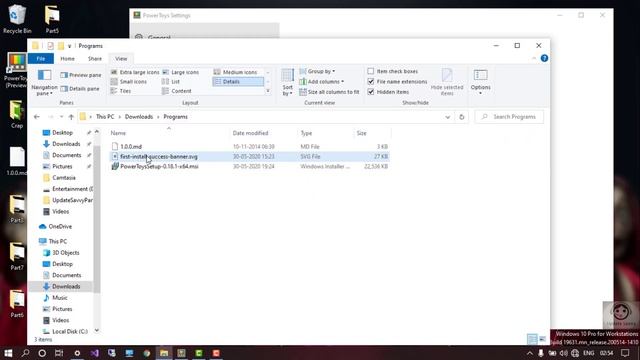Switch to large thumbnails view in status bar
Viewport: 640px width, 360px height.
(542, 339)
